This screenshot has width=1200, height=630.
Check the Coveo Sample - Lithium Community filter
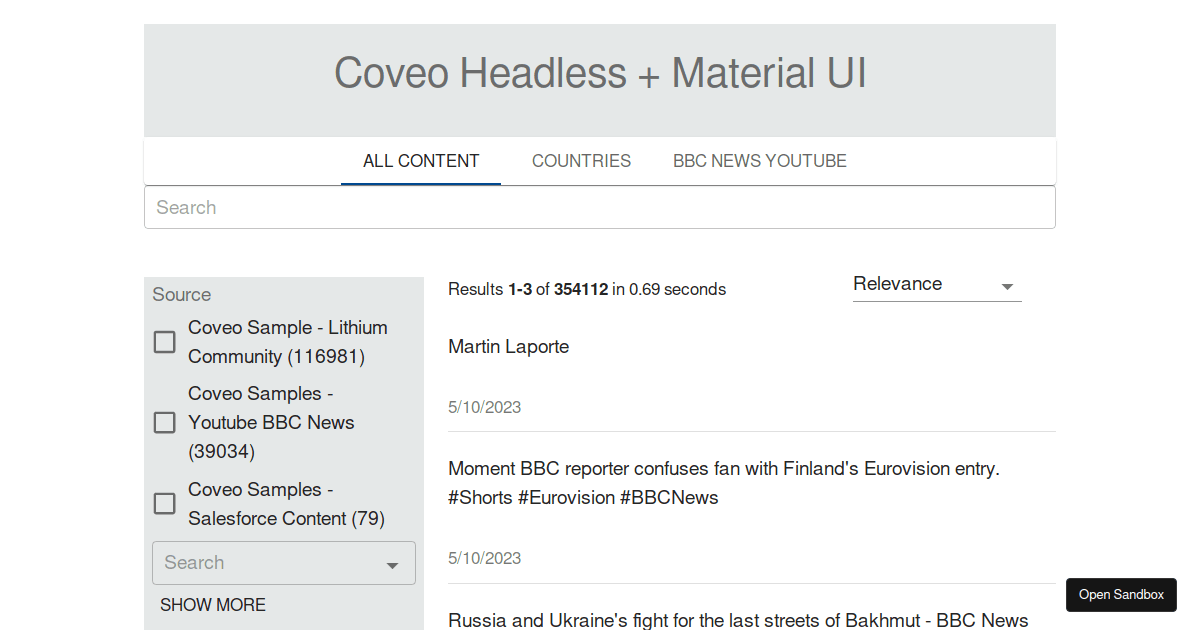(x=164, y=342)
